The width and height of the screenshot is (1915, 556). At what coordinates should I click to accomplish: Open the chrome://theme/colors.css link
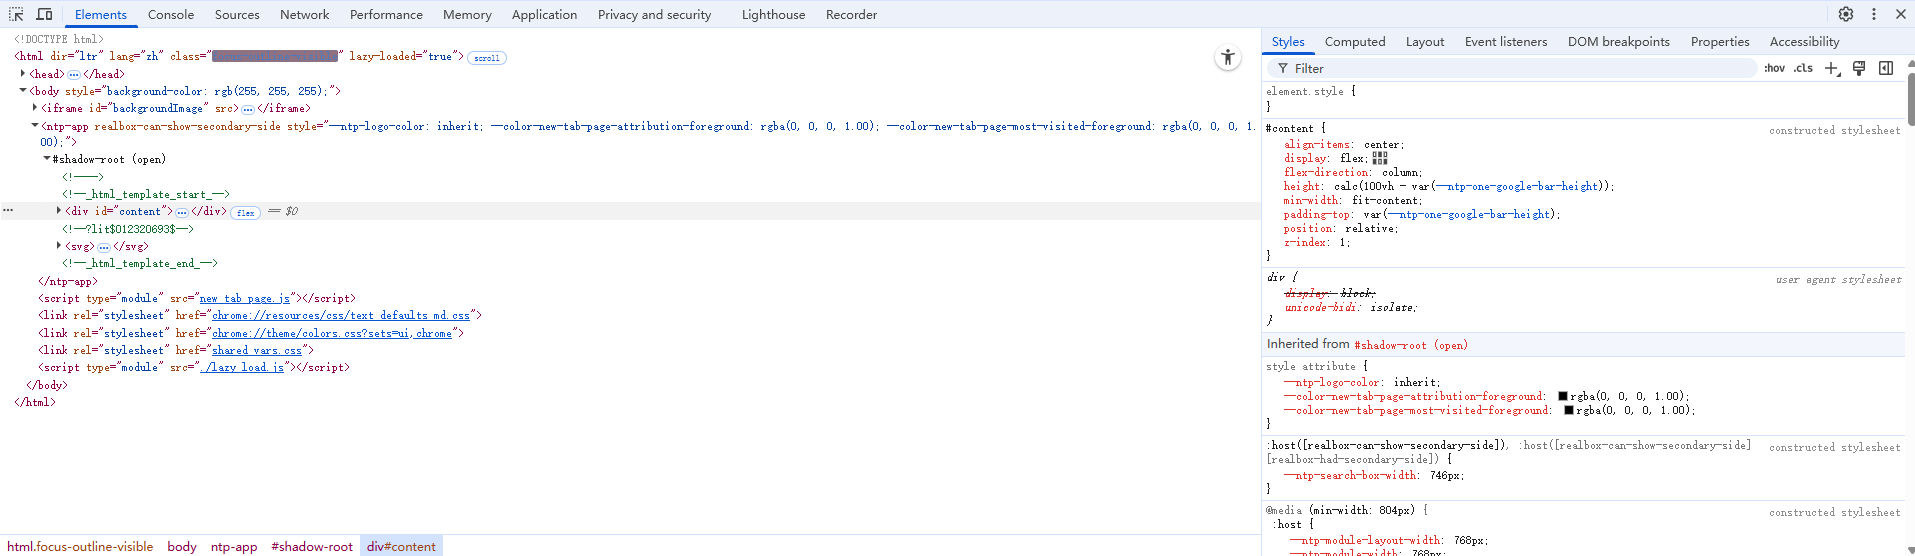click(x=331, y=333)
